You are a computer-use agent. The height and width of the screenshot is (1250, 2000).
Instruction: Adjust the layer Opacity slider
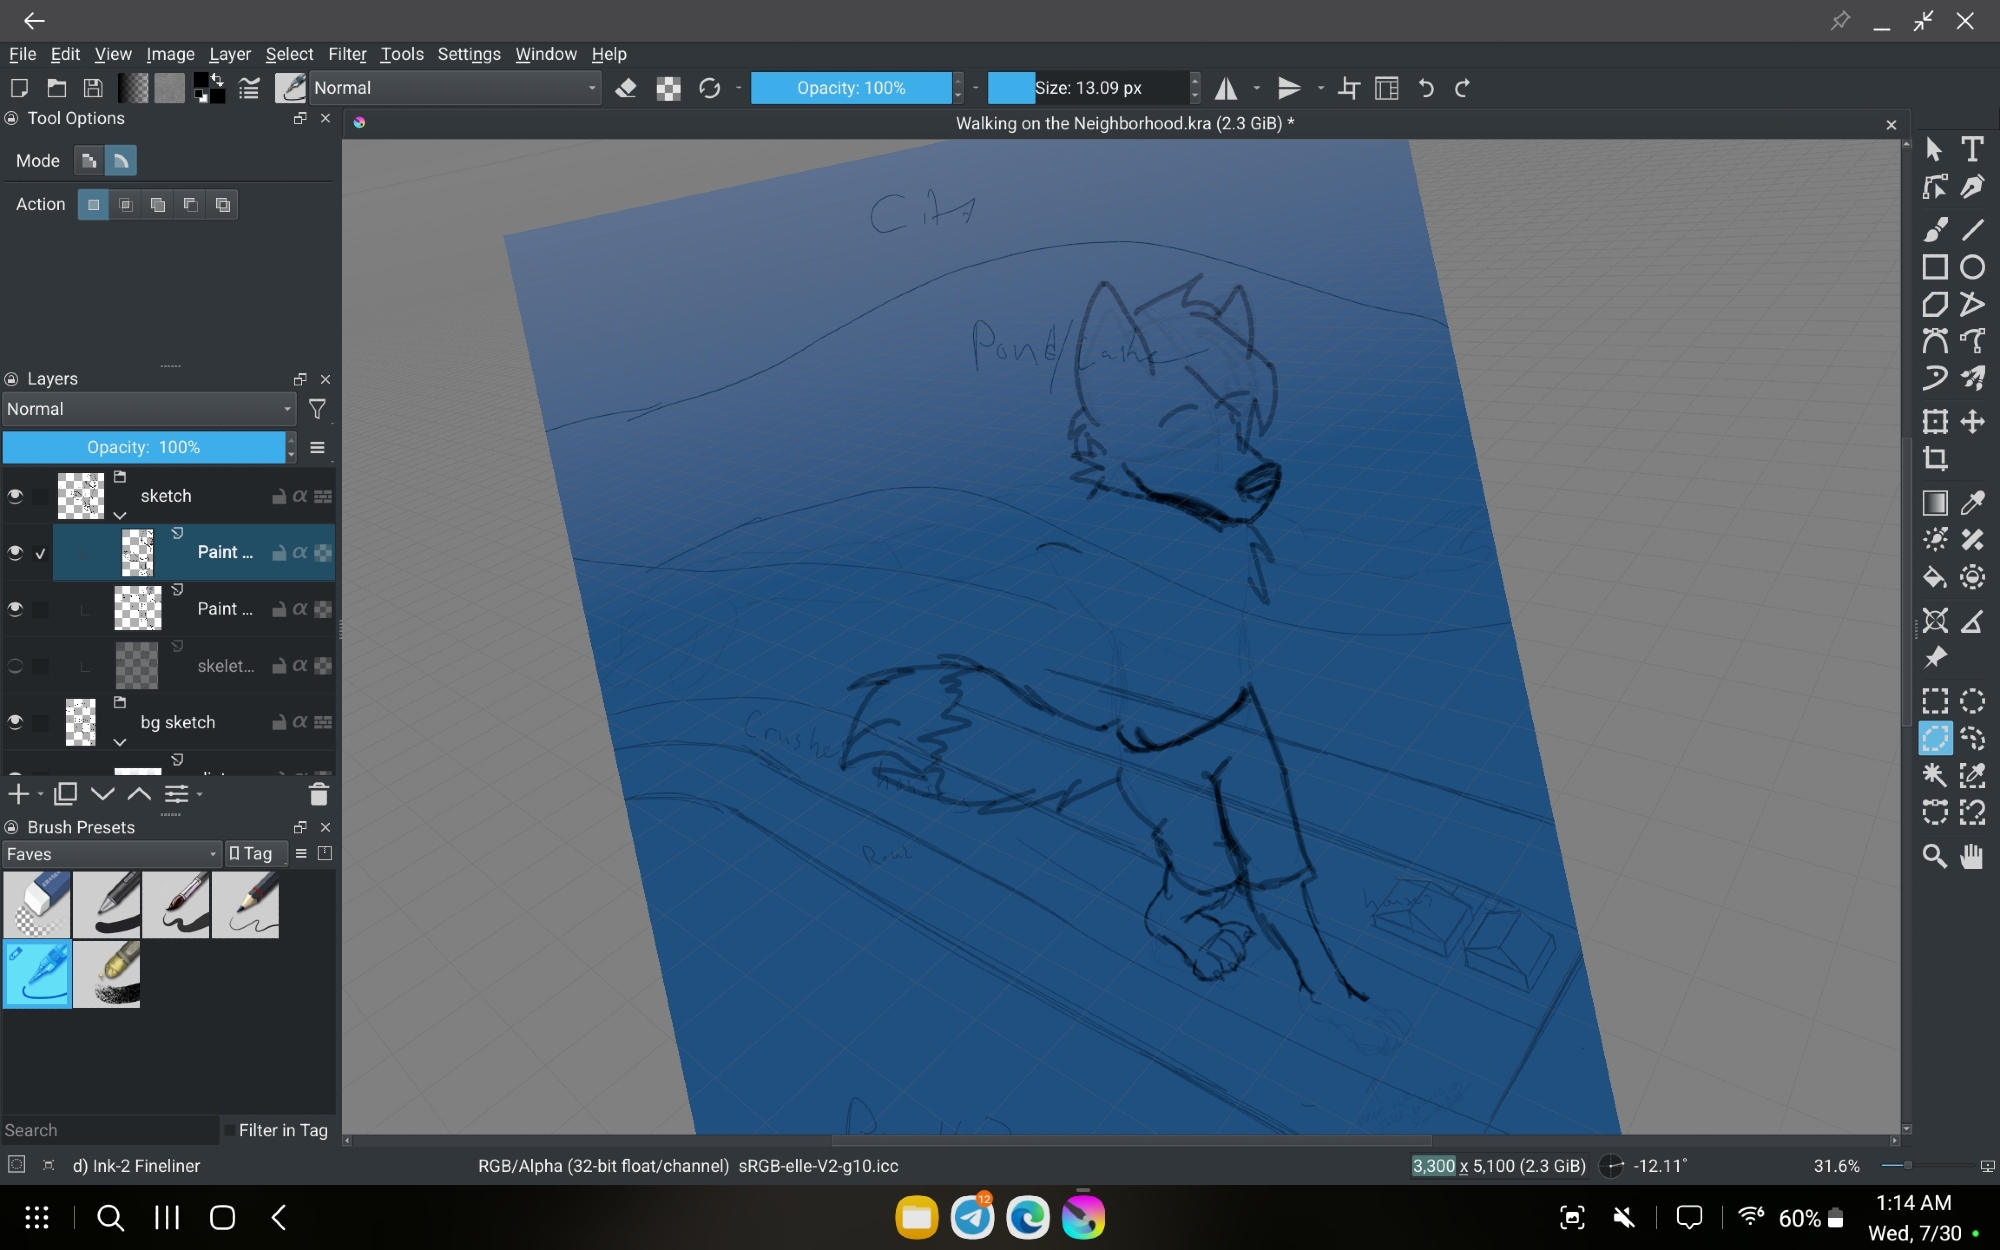pyautogui.click(x=143, y=447)
